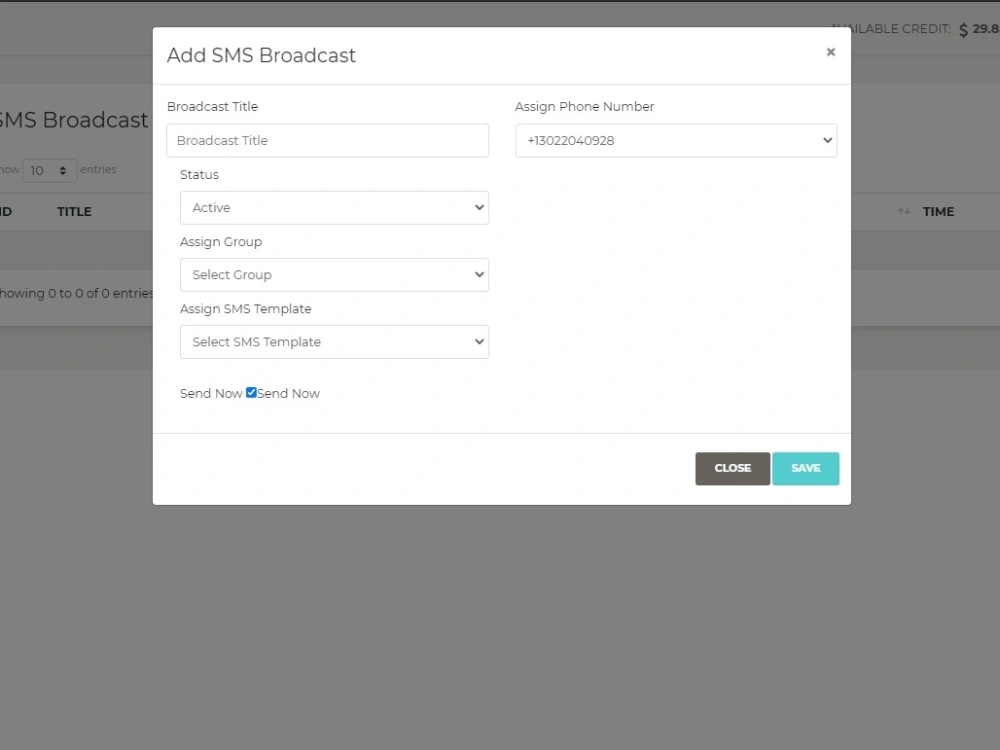Click the Assign SMS Template label
This screenshot has width=1000, height=750.
click(x=246, y=309)
